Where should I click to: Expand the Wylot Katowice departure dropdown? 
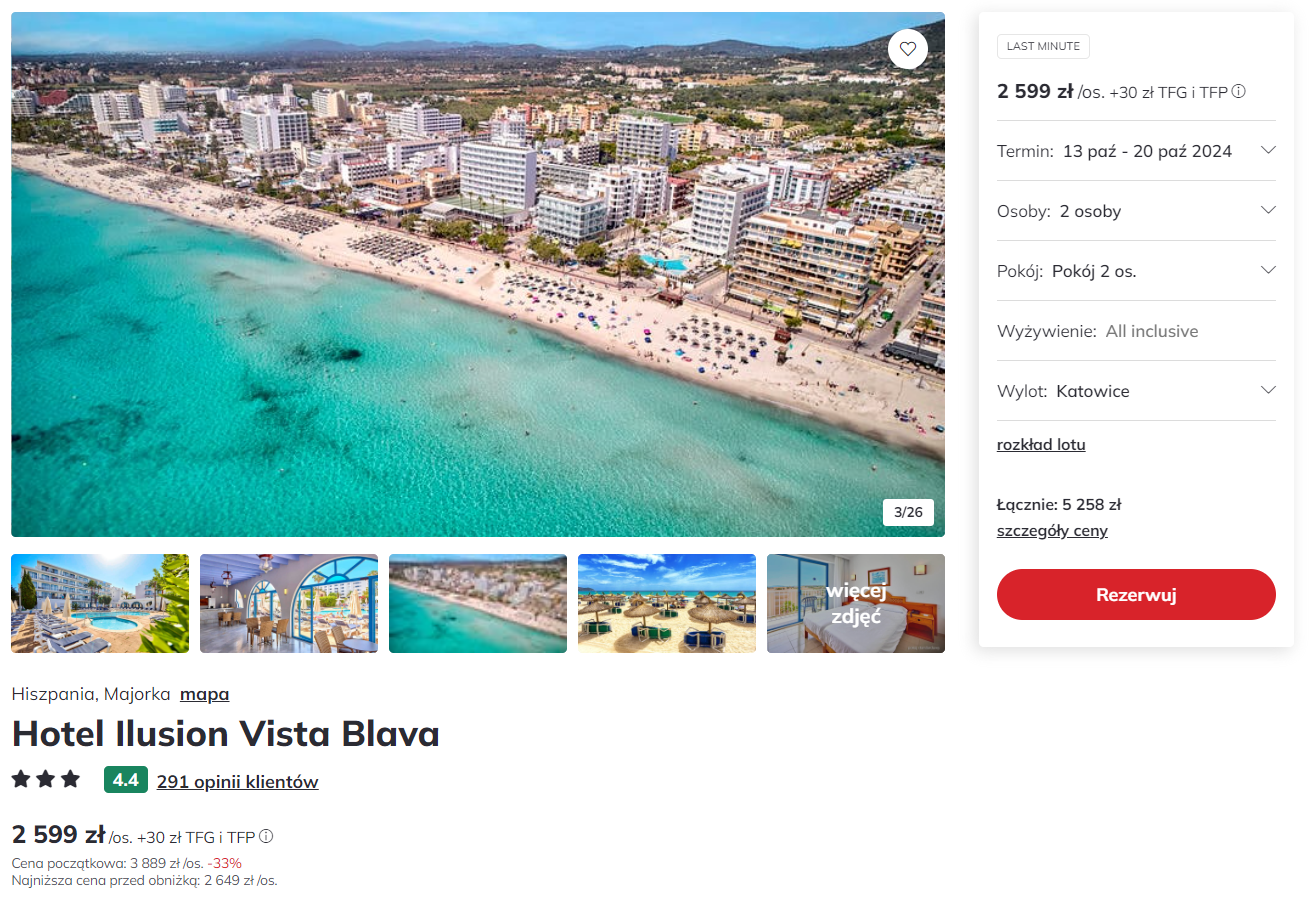click(1136, 391)
